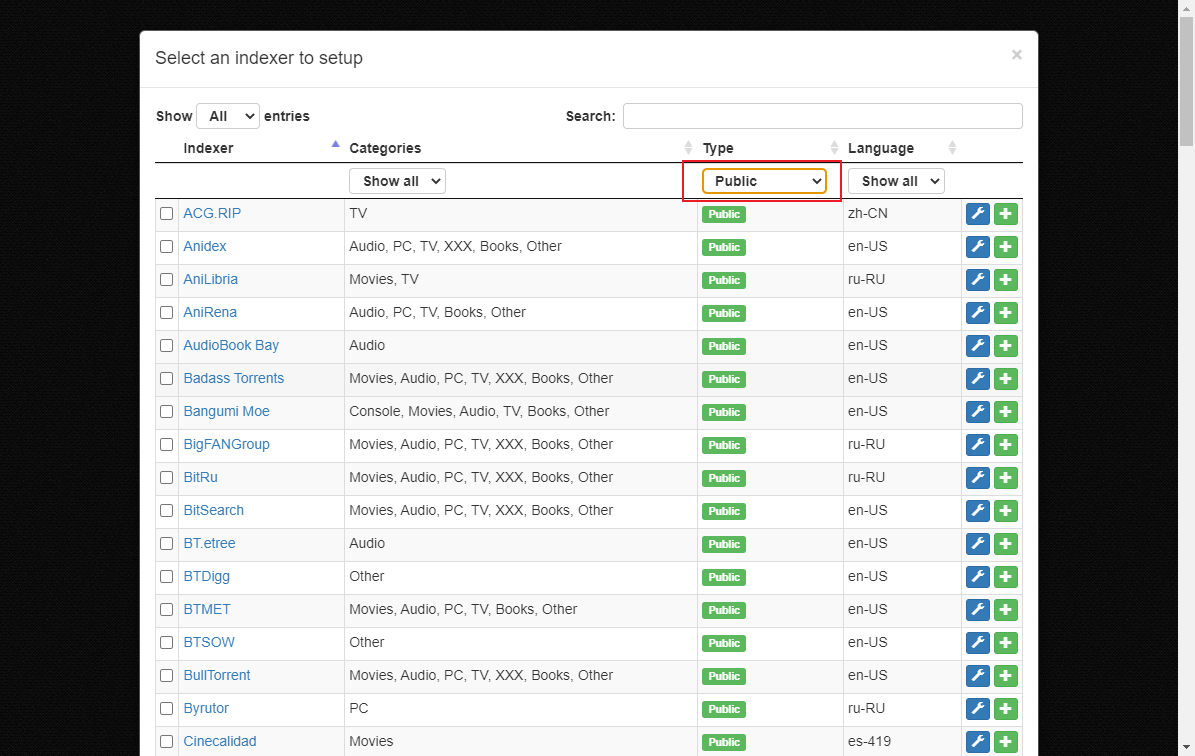Check the BullTorrent checkbox

point(166,675)
